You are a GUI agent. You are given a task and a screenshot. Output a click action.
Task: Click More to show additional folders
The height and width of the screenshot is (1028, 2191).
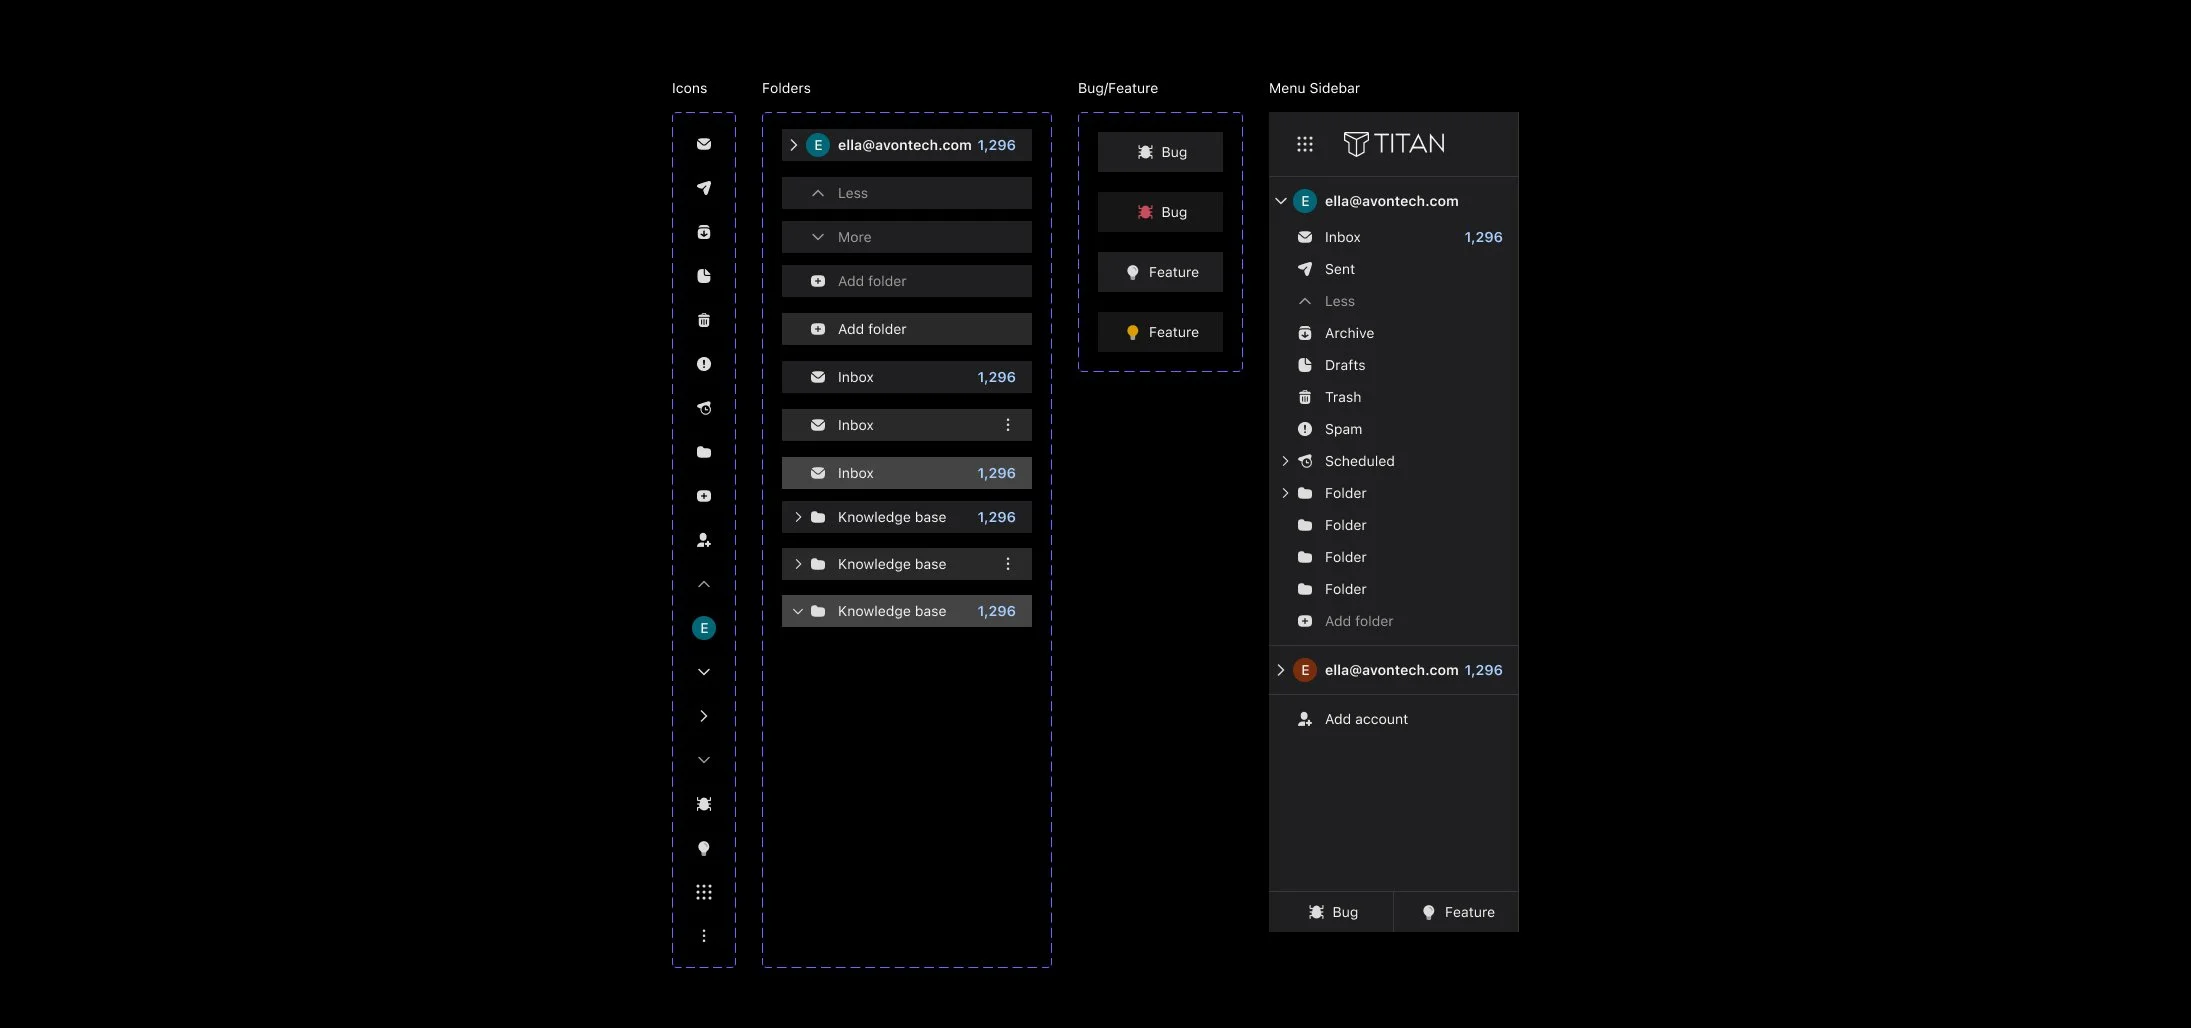(x=906, y=237)
